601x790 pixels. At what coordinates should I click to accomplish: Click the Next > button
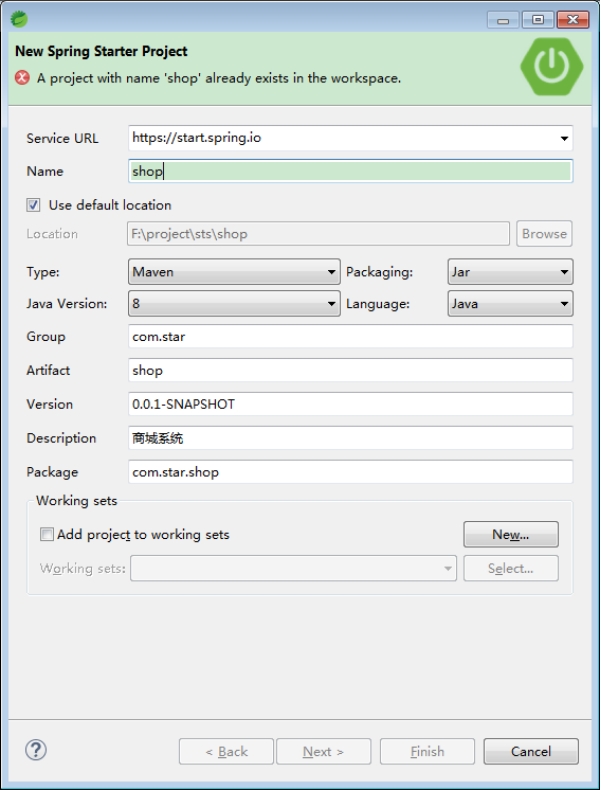pyautogui.click(x=323, y=751)
